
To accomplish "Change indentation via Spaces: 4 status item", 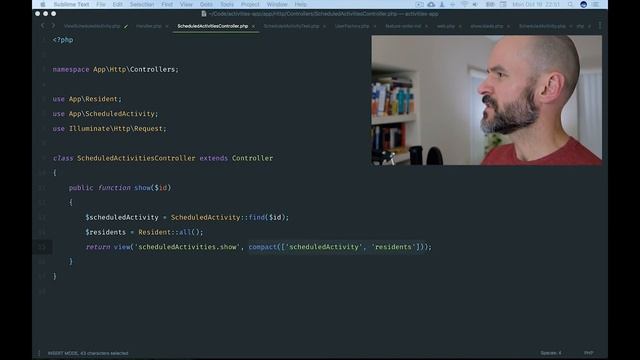I will [551, 353].
